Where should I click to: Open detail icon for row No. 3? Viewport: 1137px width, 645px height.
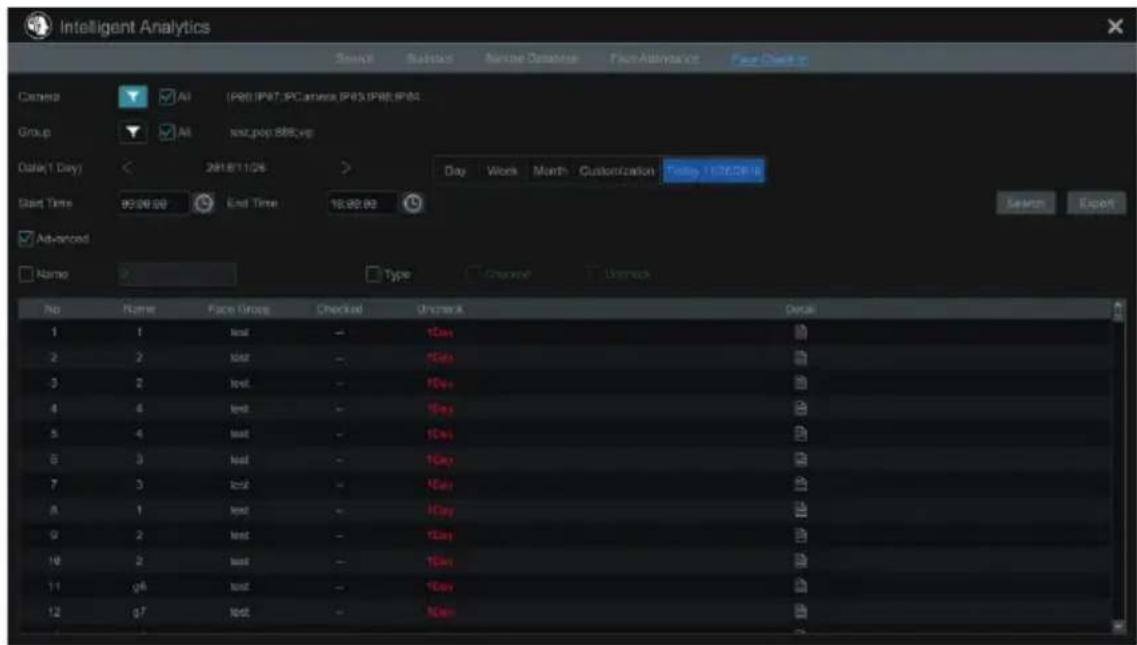click(800, 383)
